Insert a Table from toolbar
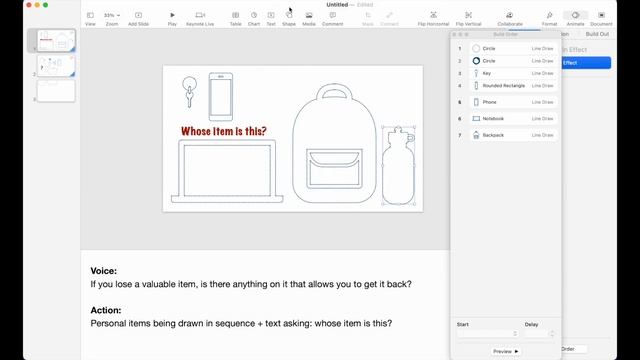Screen dimensions: 640x360 236,19
